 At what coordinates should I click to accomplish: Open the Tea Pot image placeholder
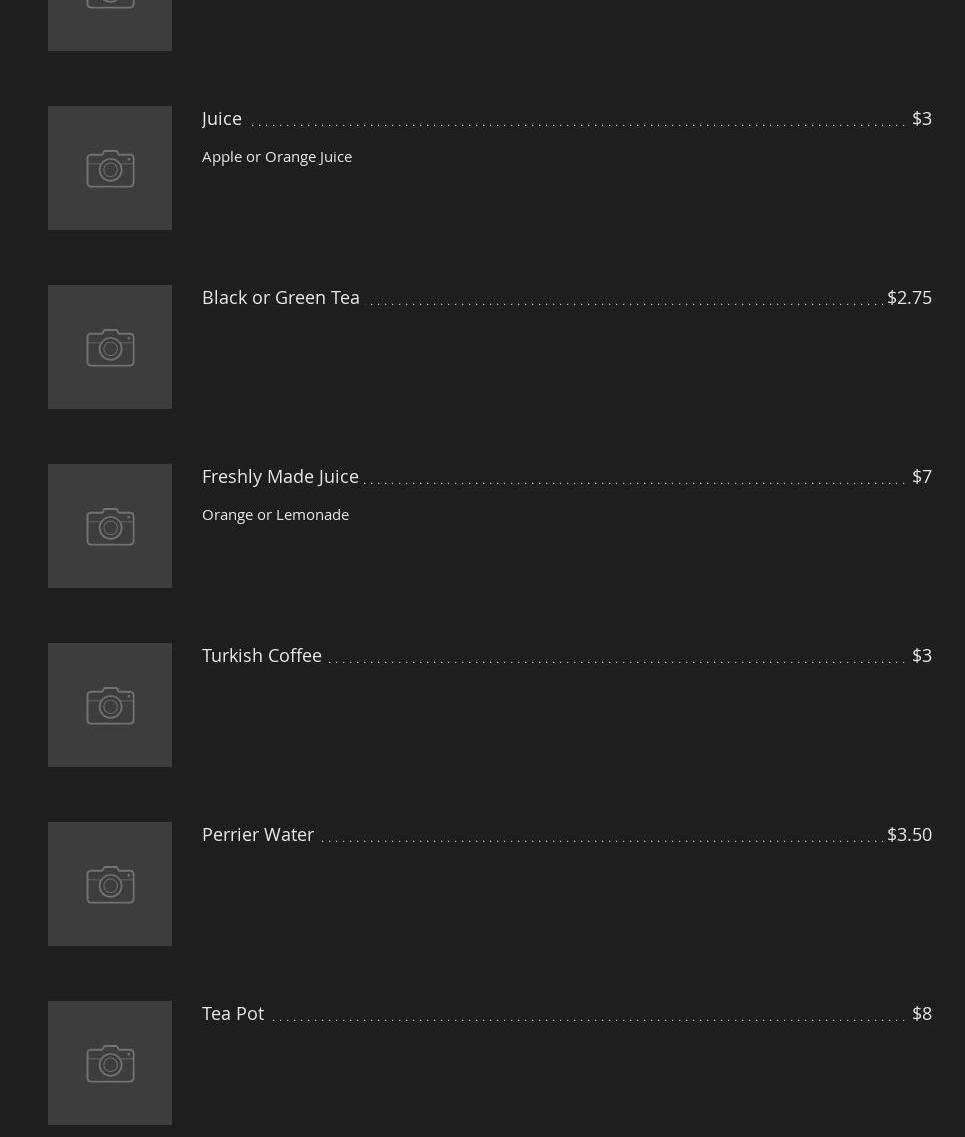110,1063
